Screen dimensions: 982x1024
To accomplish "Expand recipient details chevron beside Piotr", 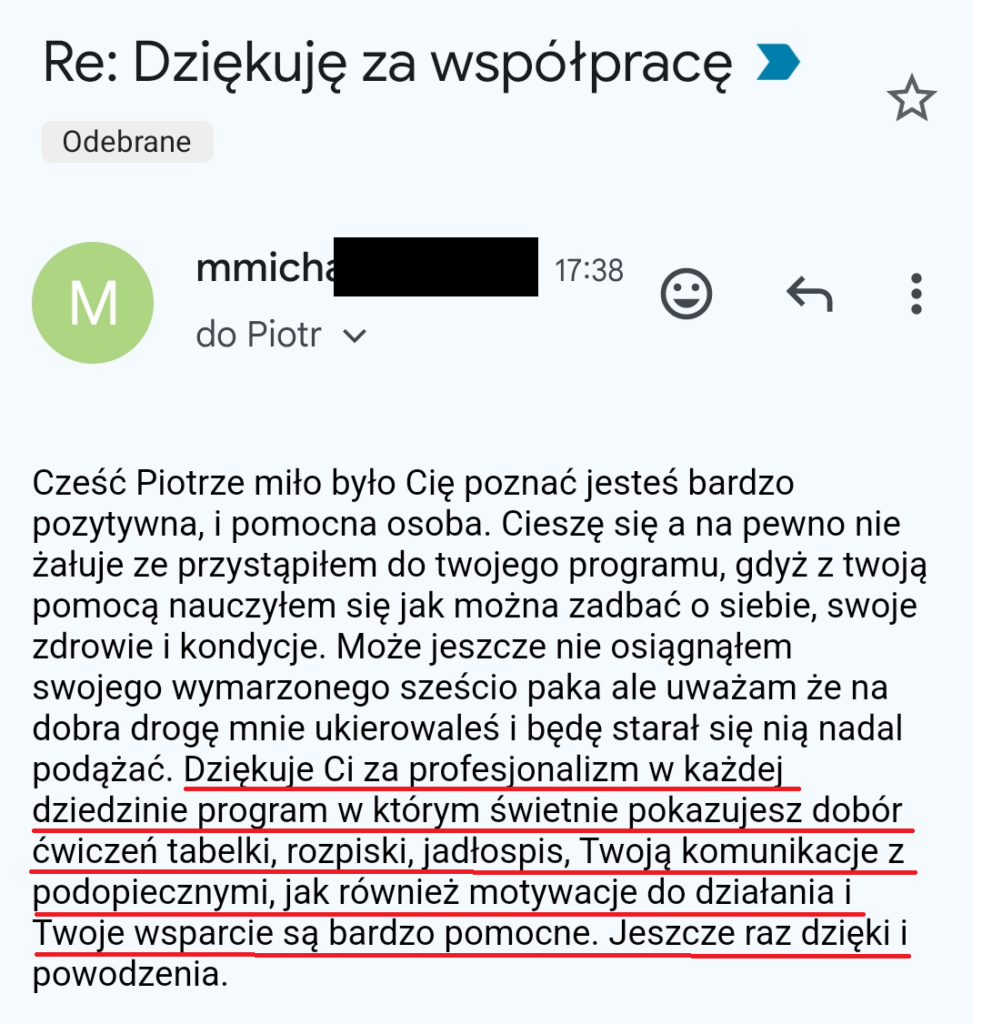I will point(354,337).
